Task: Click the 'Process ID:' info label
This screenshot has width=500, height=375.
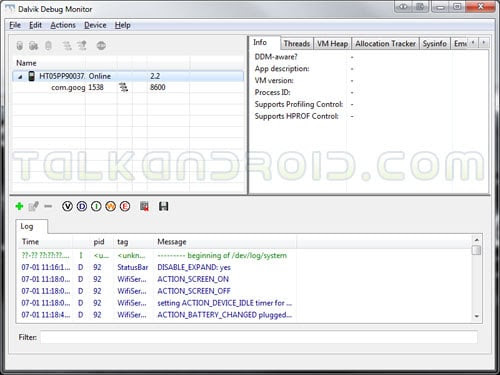Action: tap(273, 92)
